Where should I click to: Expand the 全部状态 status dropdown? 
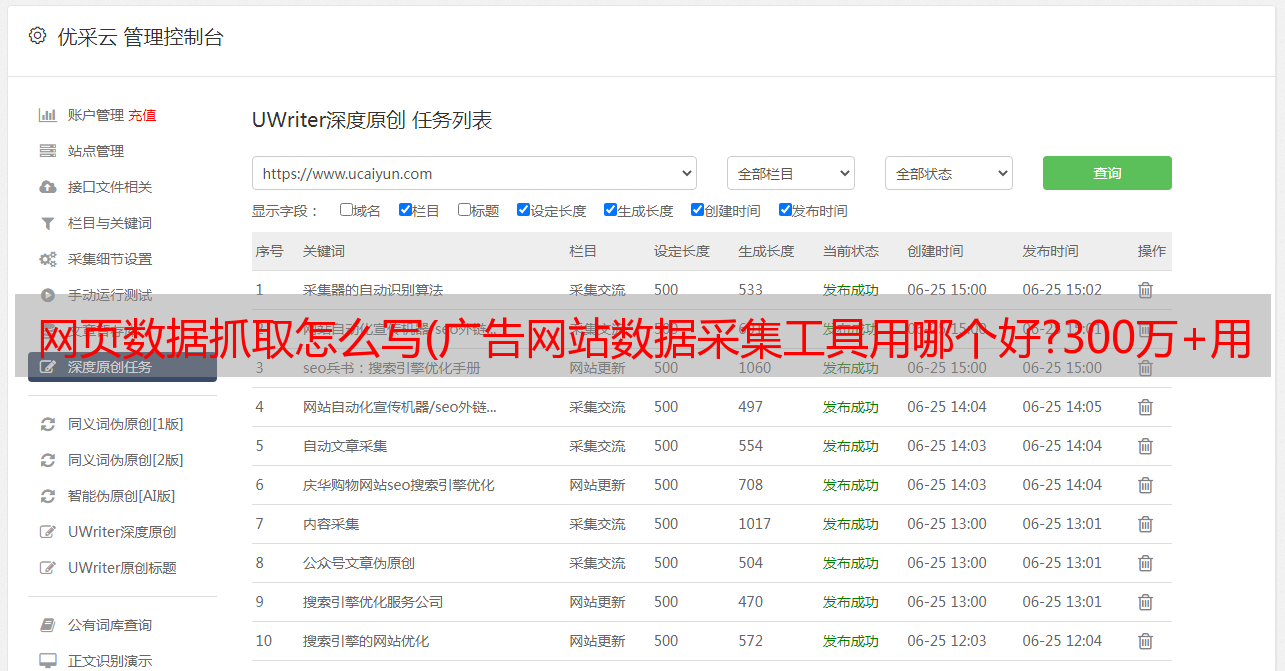tap(949, 173)
